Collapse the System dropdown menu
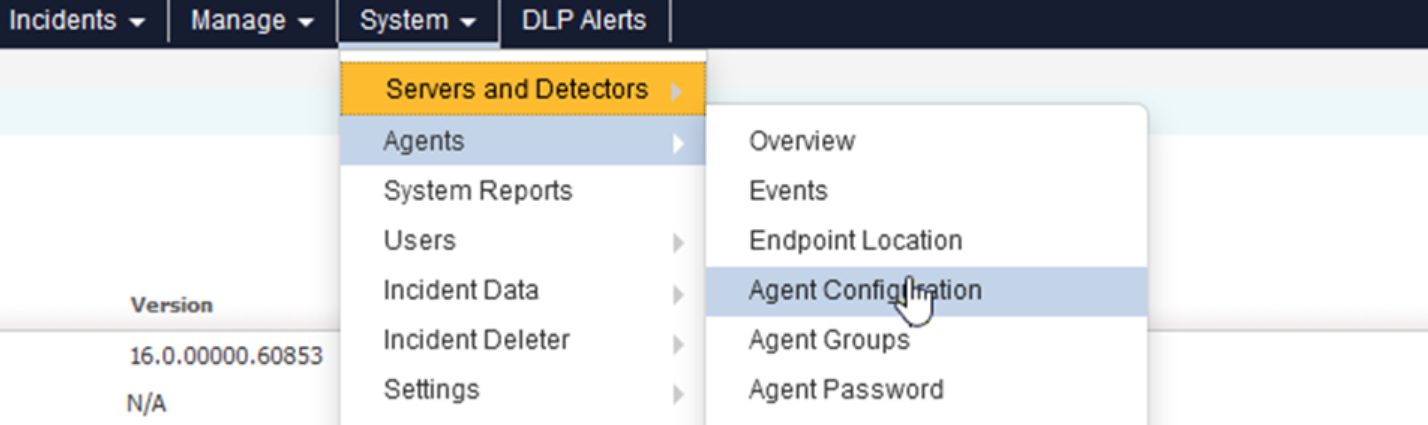Image resolution: width=1428 pixels, height=425 pixels. 418,21
